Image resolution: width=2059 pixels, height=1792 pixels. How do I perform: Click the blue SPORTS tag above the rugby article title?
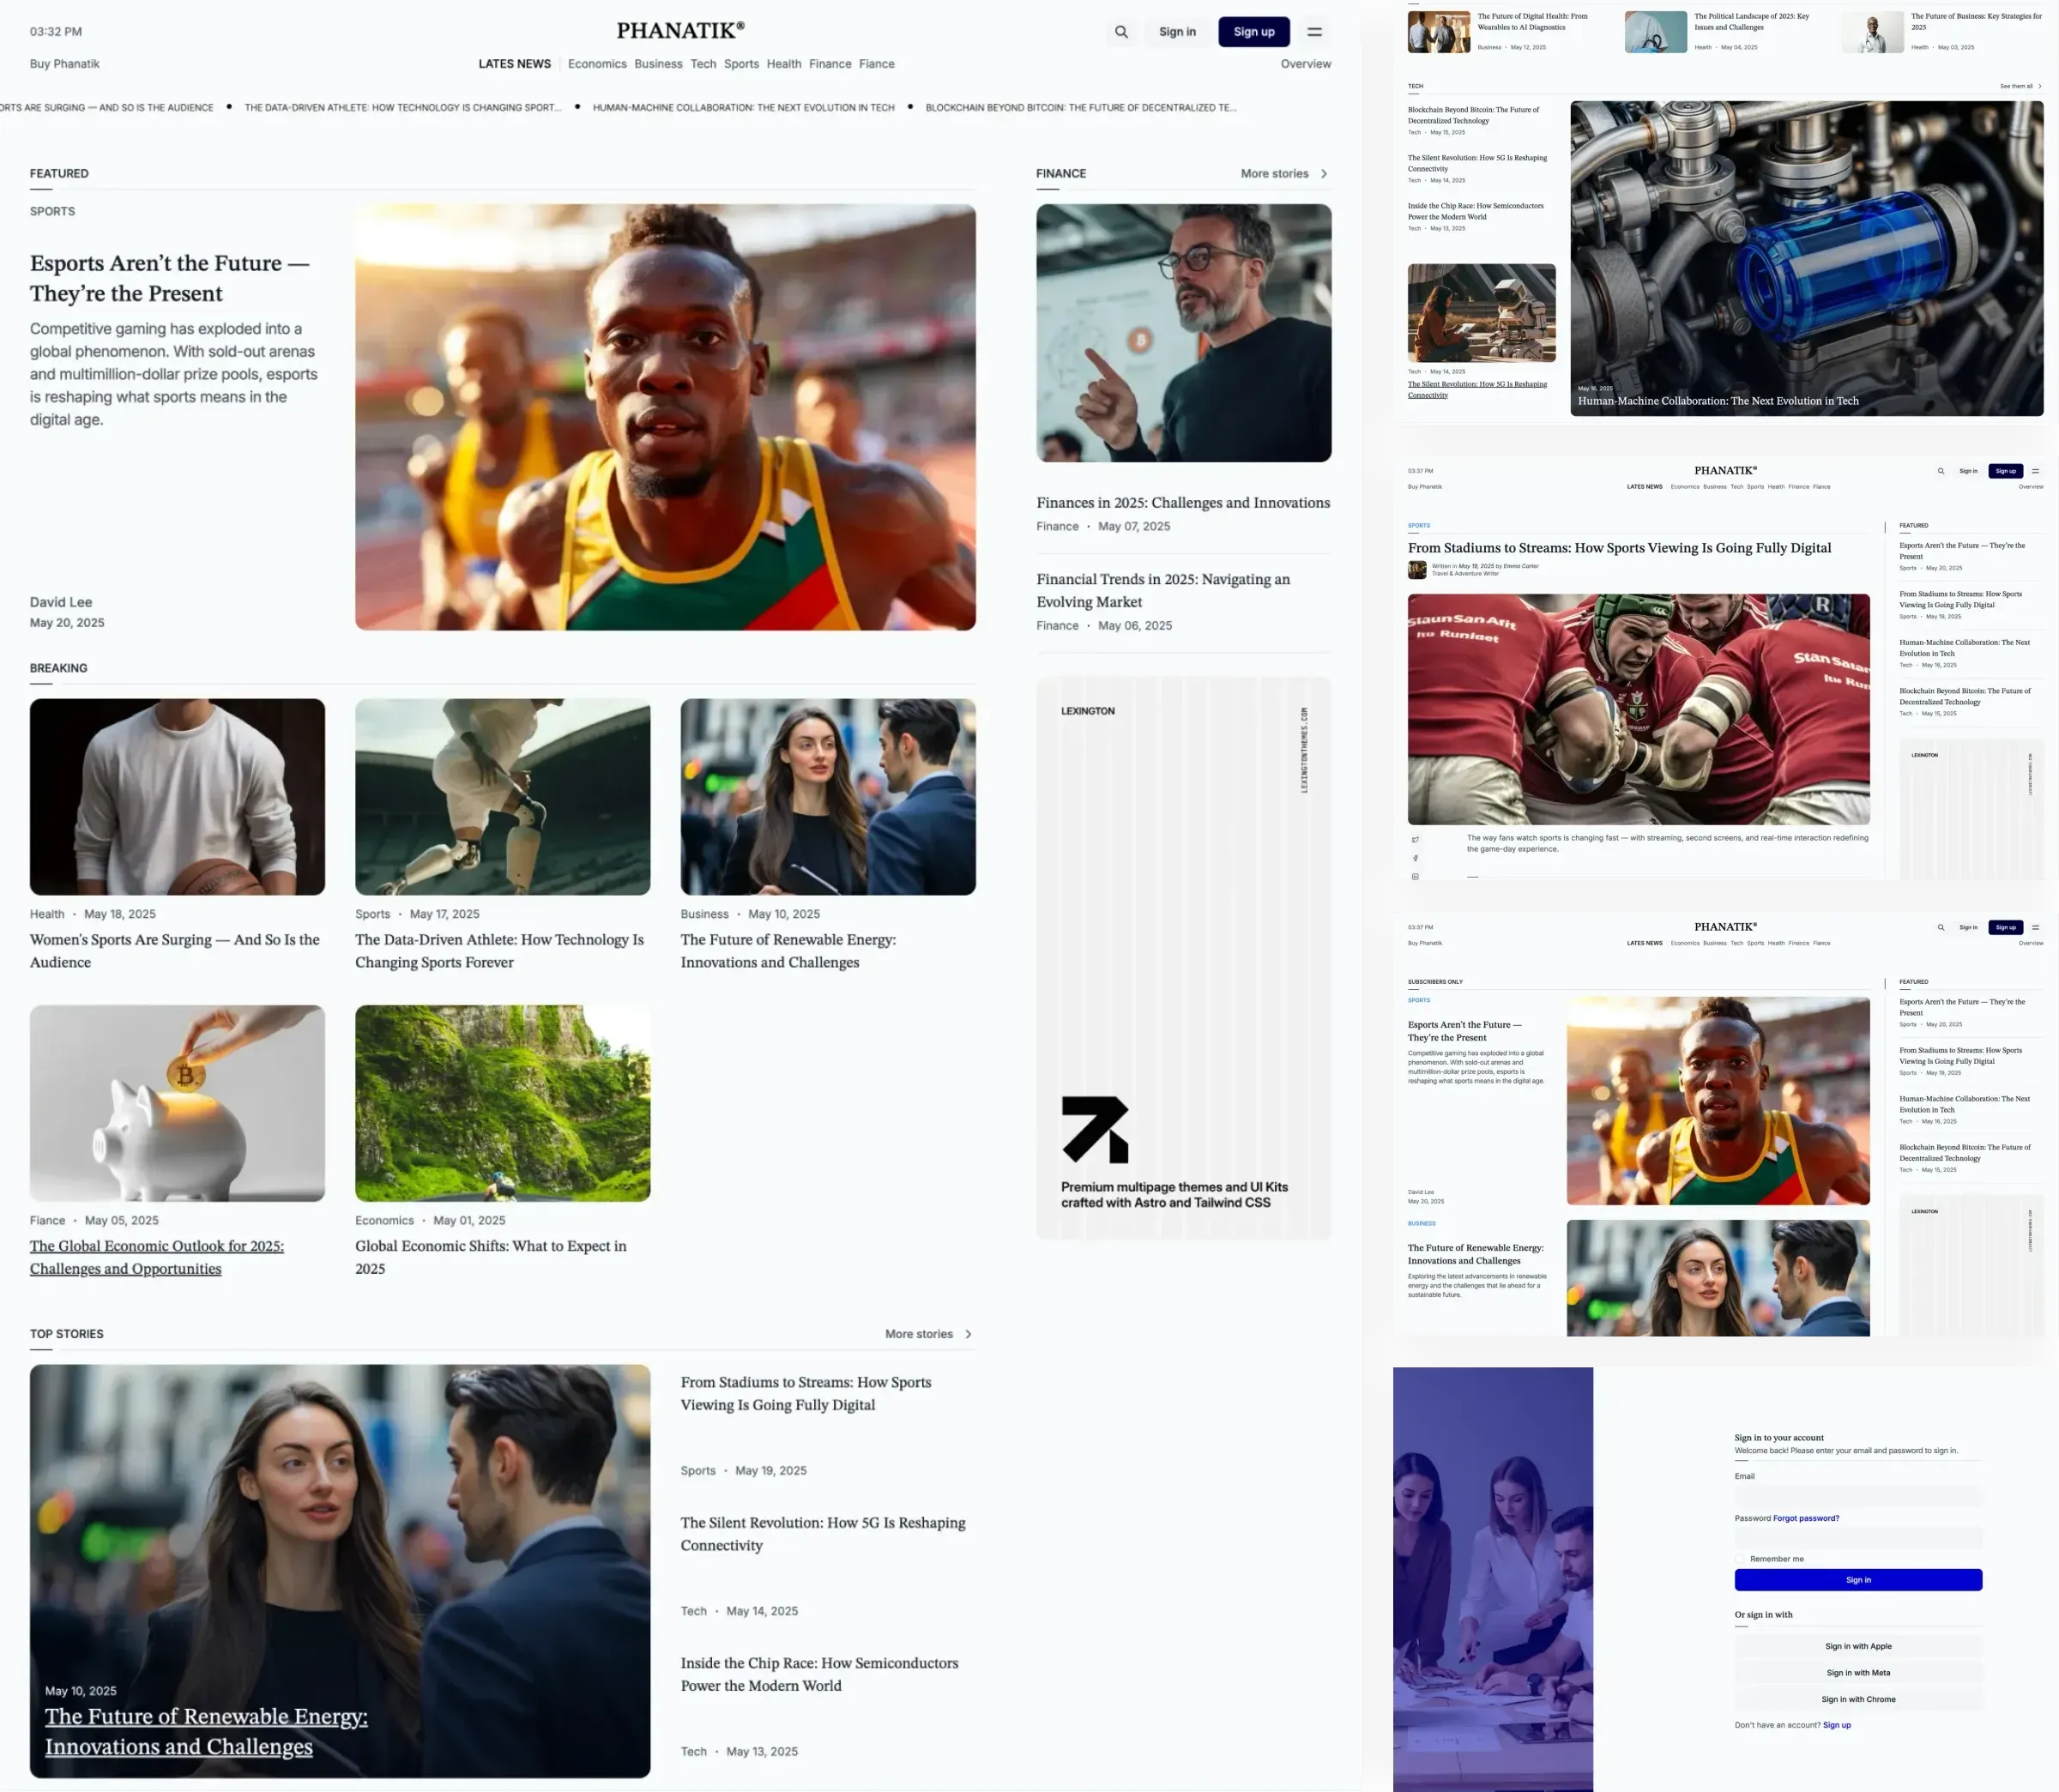pyautogui.click(x=1418, y=526)
